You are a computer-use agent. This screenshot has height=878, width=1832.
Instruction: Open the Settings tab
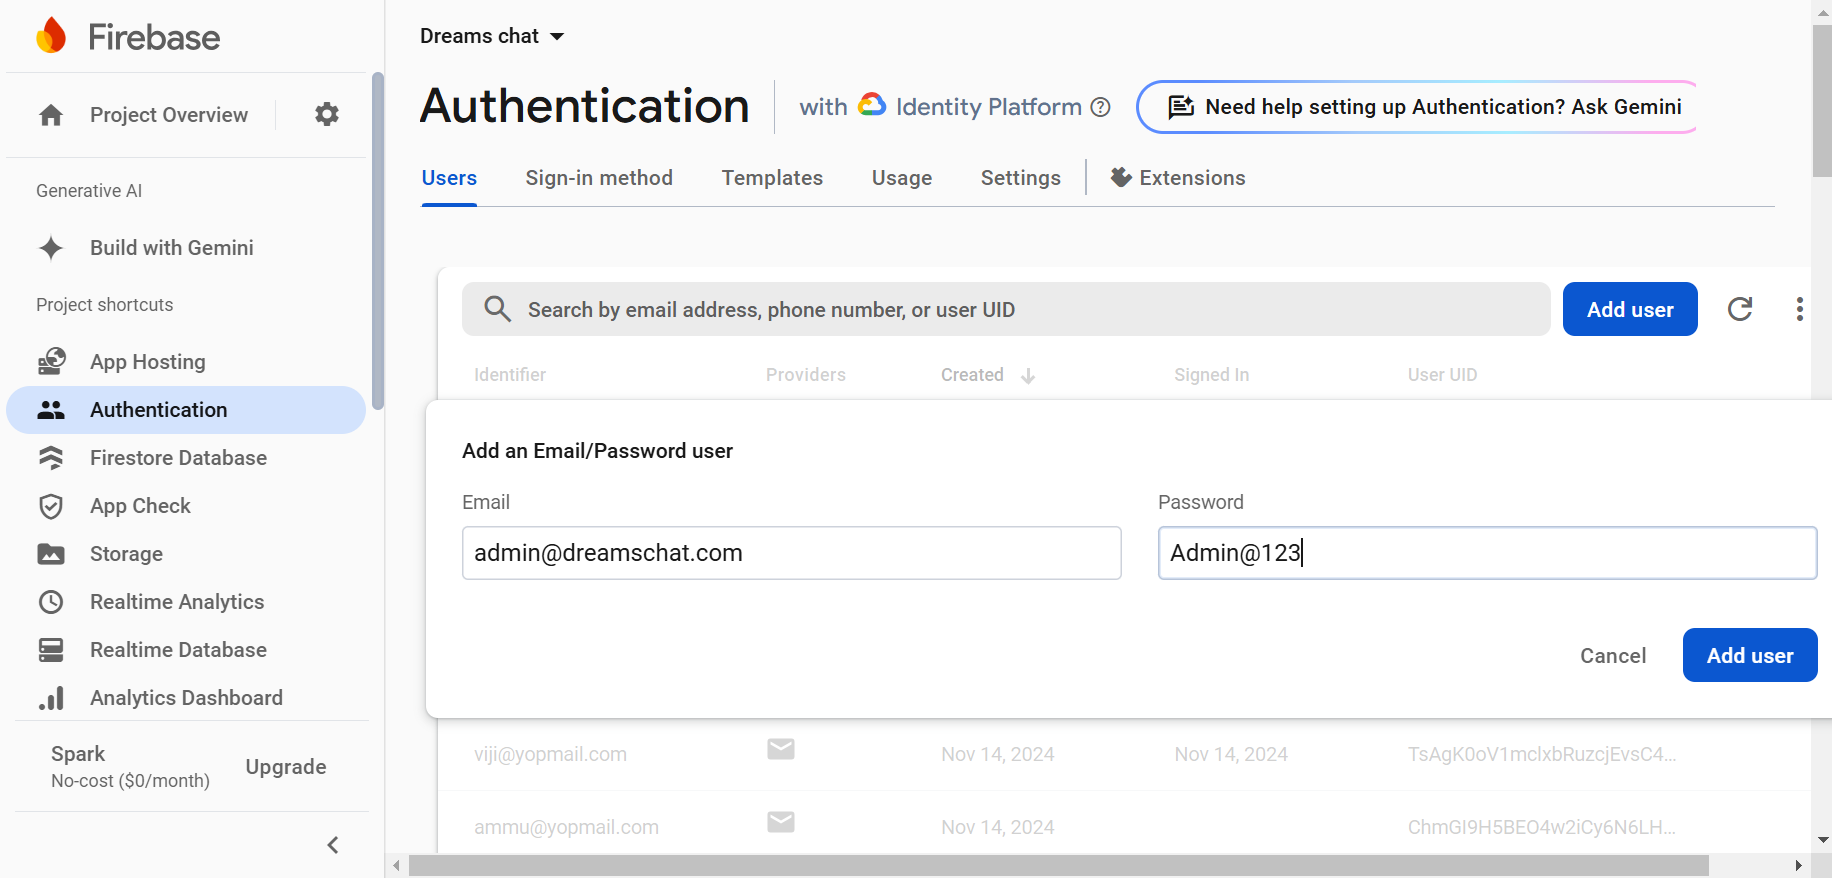(x=1020, y=178)
